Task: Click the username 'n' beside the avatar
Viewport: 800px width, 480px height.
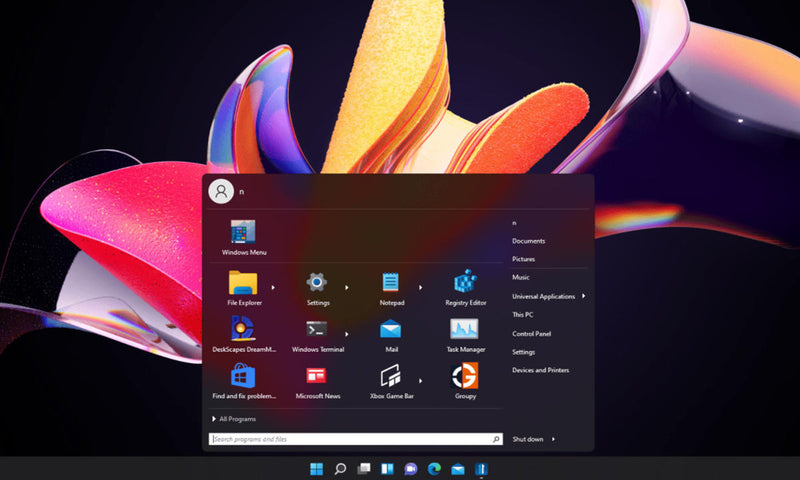Action: click(x=242, y=192)
